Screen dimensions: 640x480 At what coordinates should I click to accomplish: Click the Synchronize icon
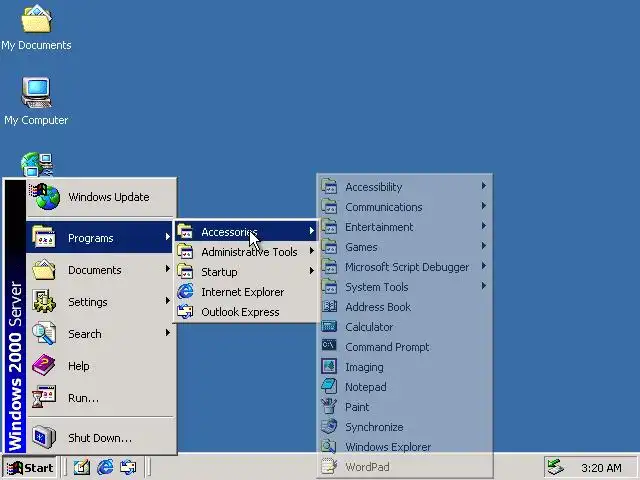(329, 426)
